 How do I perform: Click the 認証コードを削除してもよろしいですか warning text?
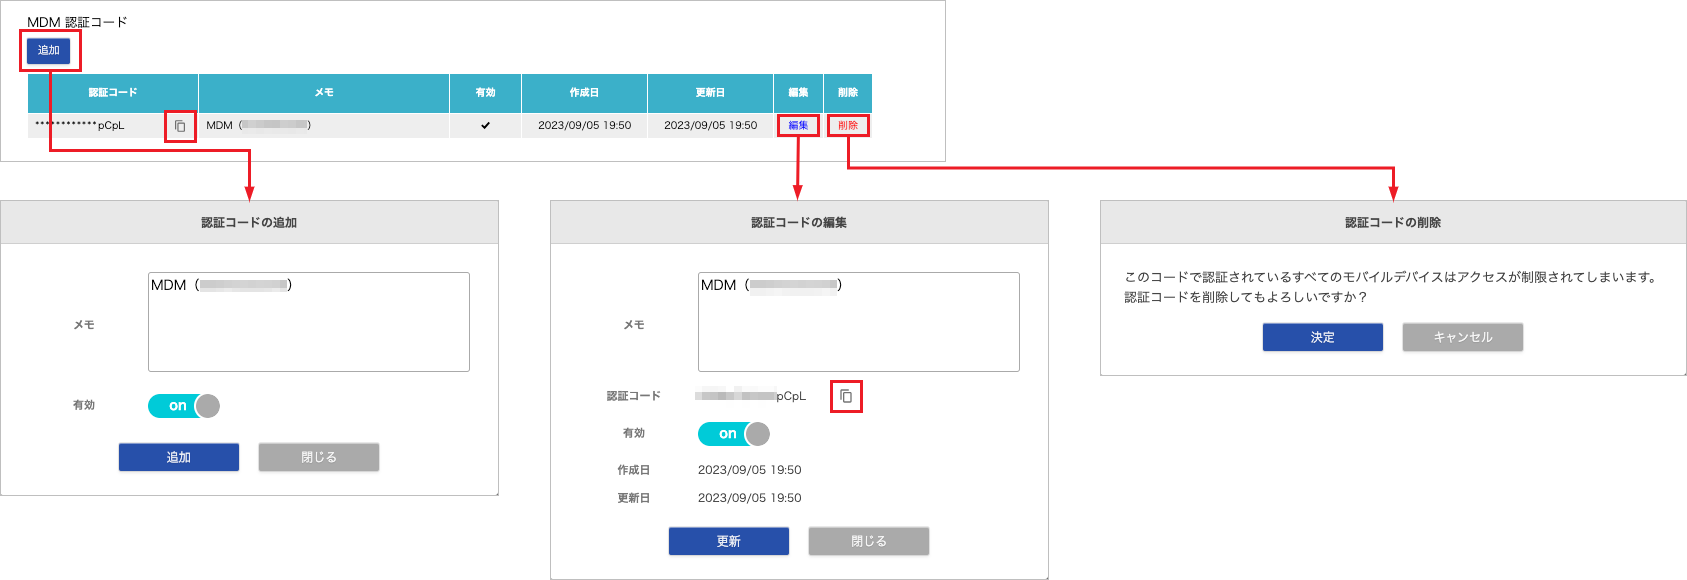[1246, 297]
